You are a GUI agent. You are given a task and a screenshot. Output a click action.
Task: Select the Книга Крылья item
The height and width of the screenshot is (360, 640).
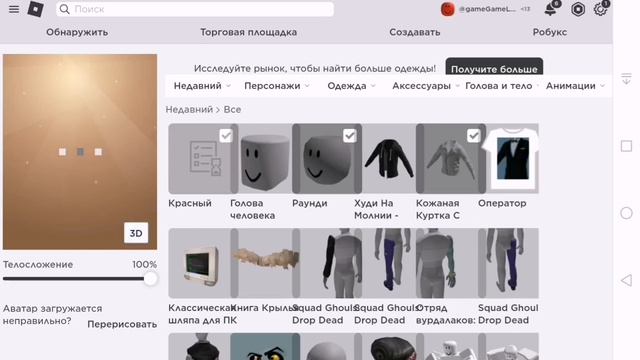point(265,263)
